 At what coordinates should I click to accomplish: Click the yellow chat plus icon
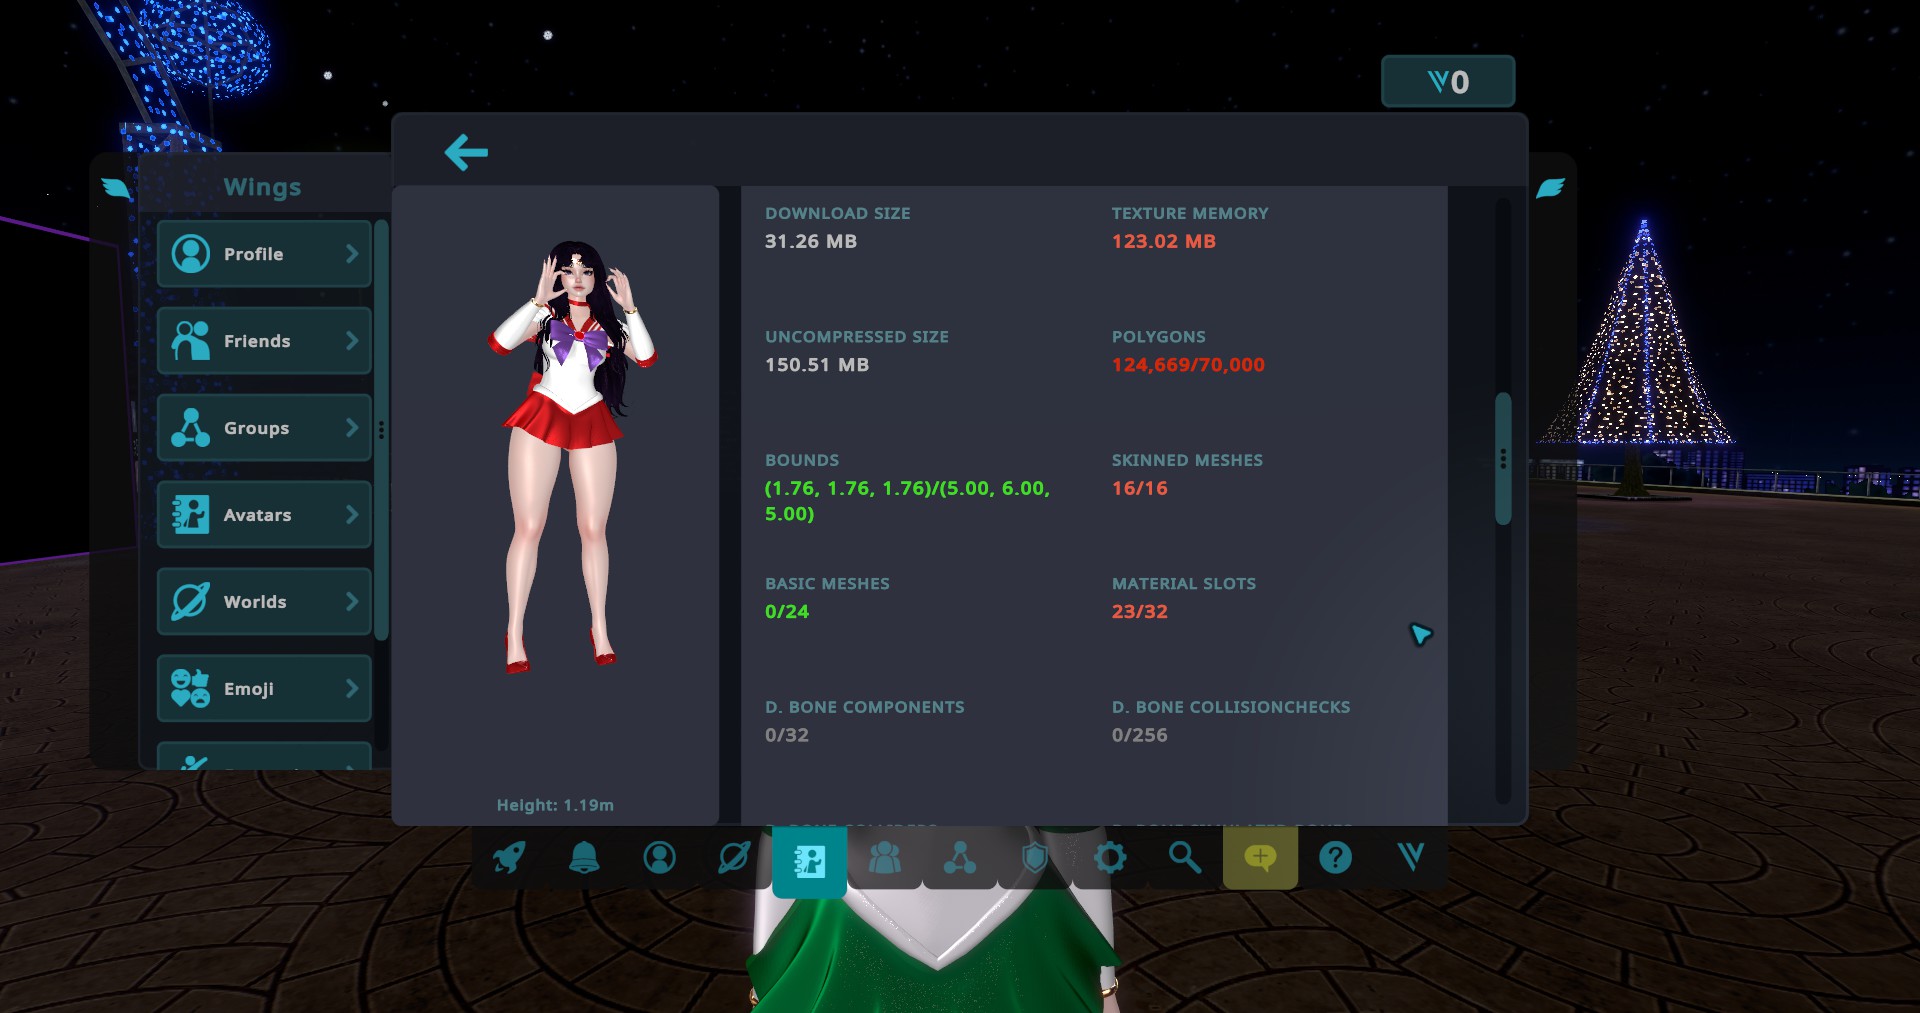pos(1260,857)
